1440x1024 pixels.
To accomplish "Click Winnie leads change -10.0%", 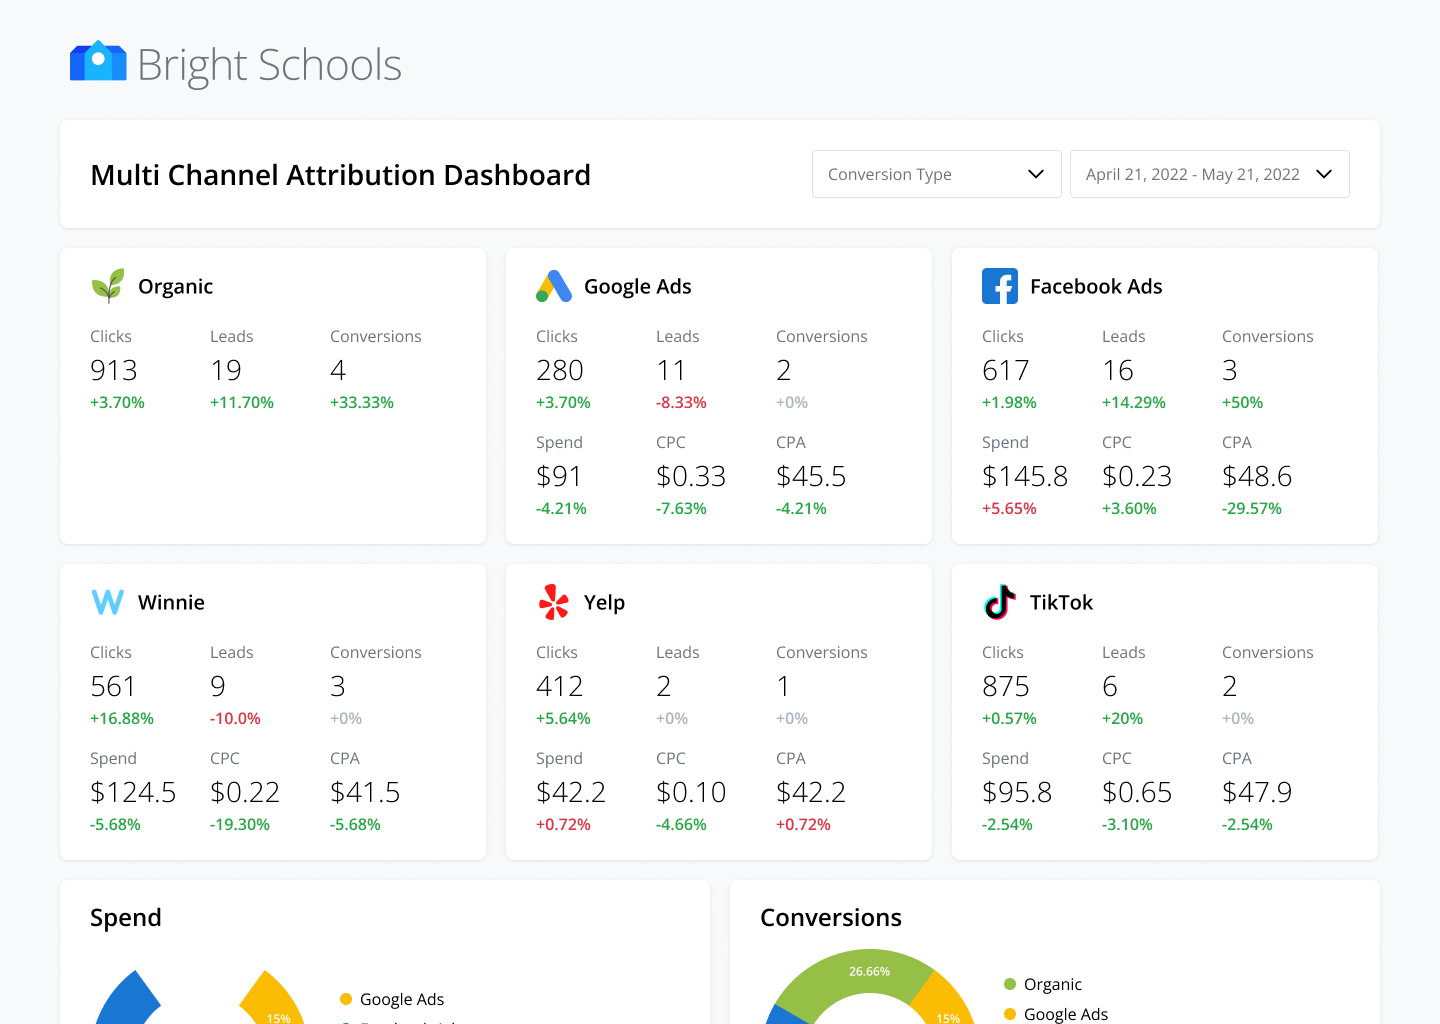I will (235, 718).
